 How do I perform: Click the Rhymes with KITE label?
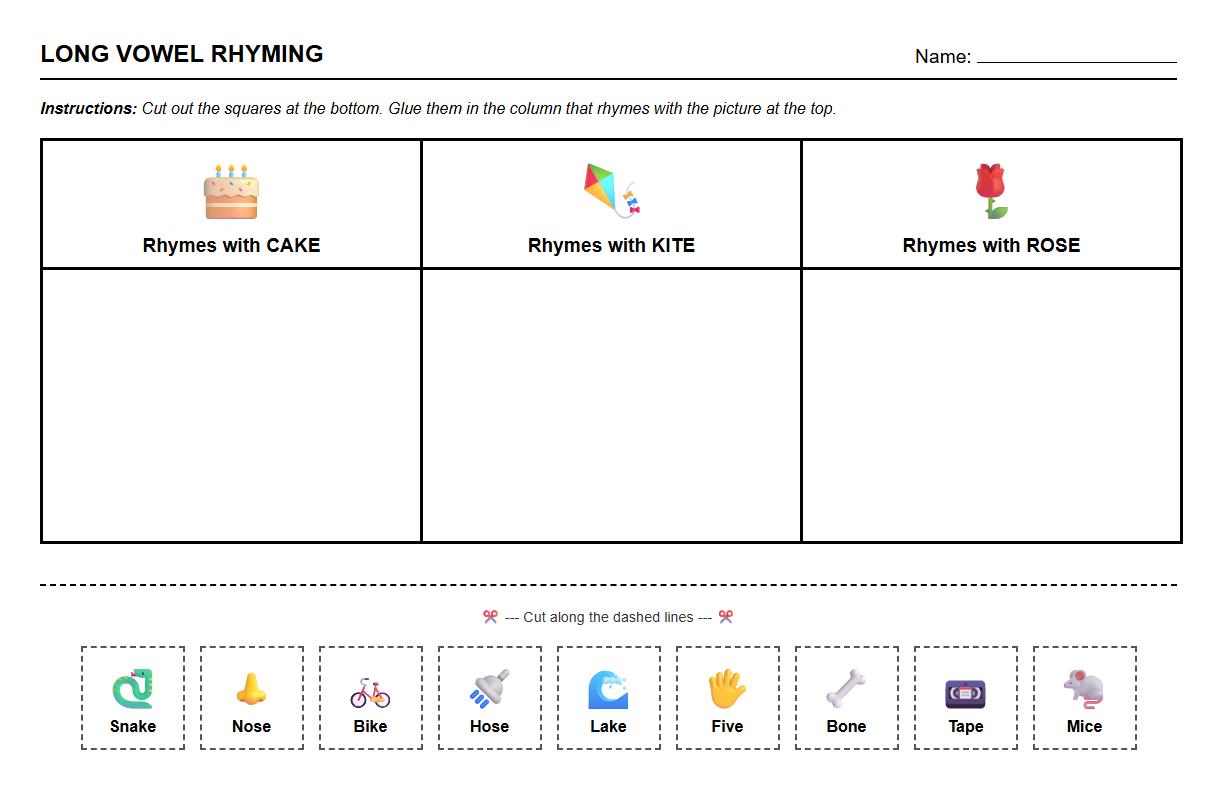[610, 245]
